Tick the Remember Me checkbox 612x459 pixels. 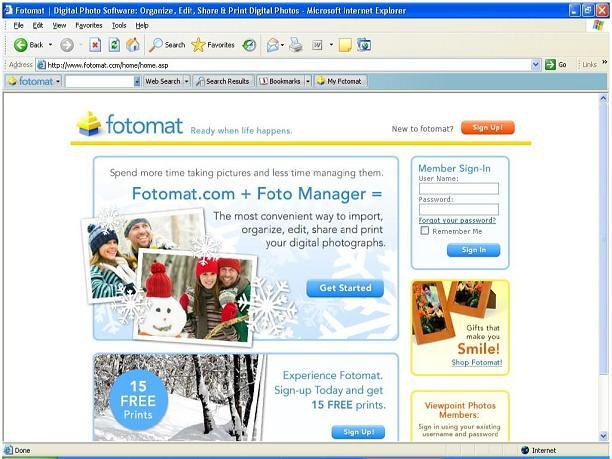tap(424, 231)
